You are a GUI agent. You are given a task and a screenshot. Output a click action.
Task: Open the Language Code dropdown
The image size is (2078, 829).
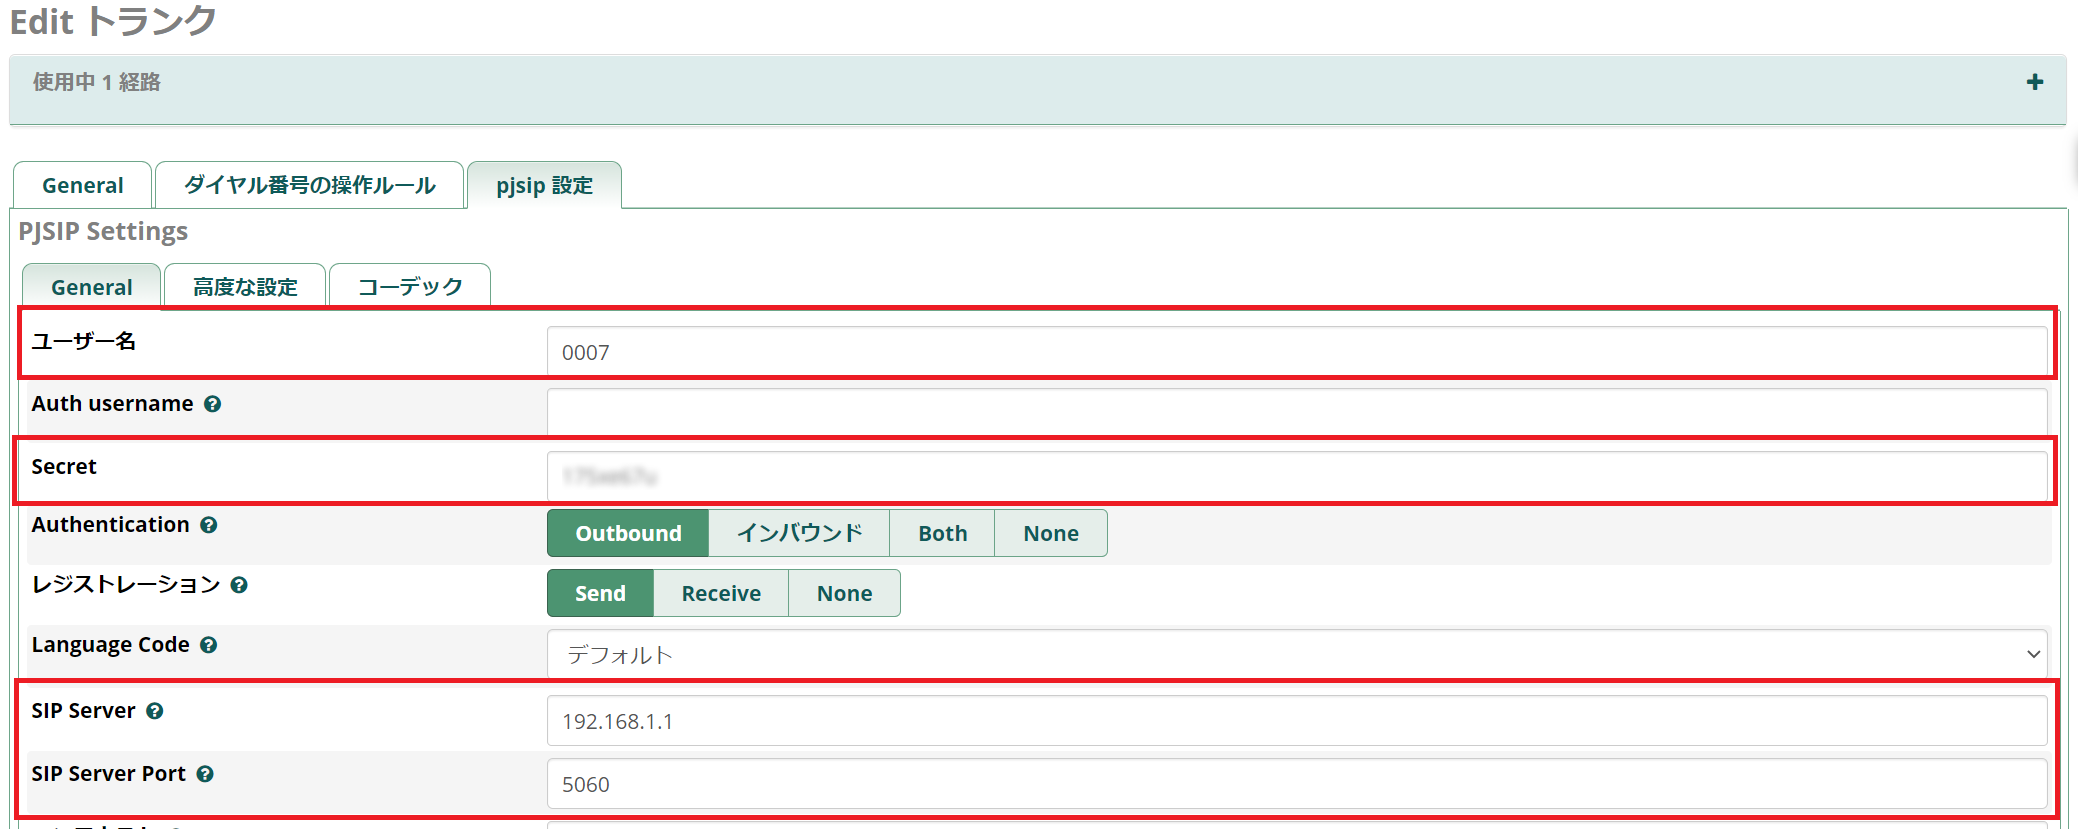(x=1296, y=654)
